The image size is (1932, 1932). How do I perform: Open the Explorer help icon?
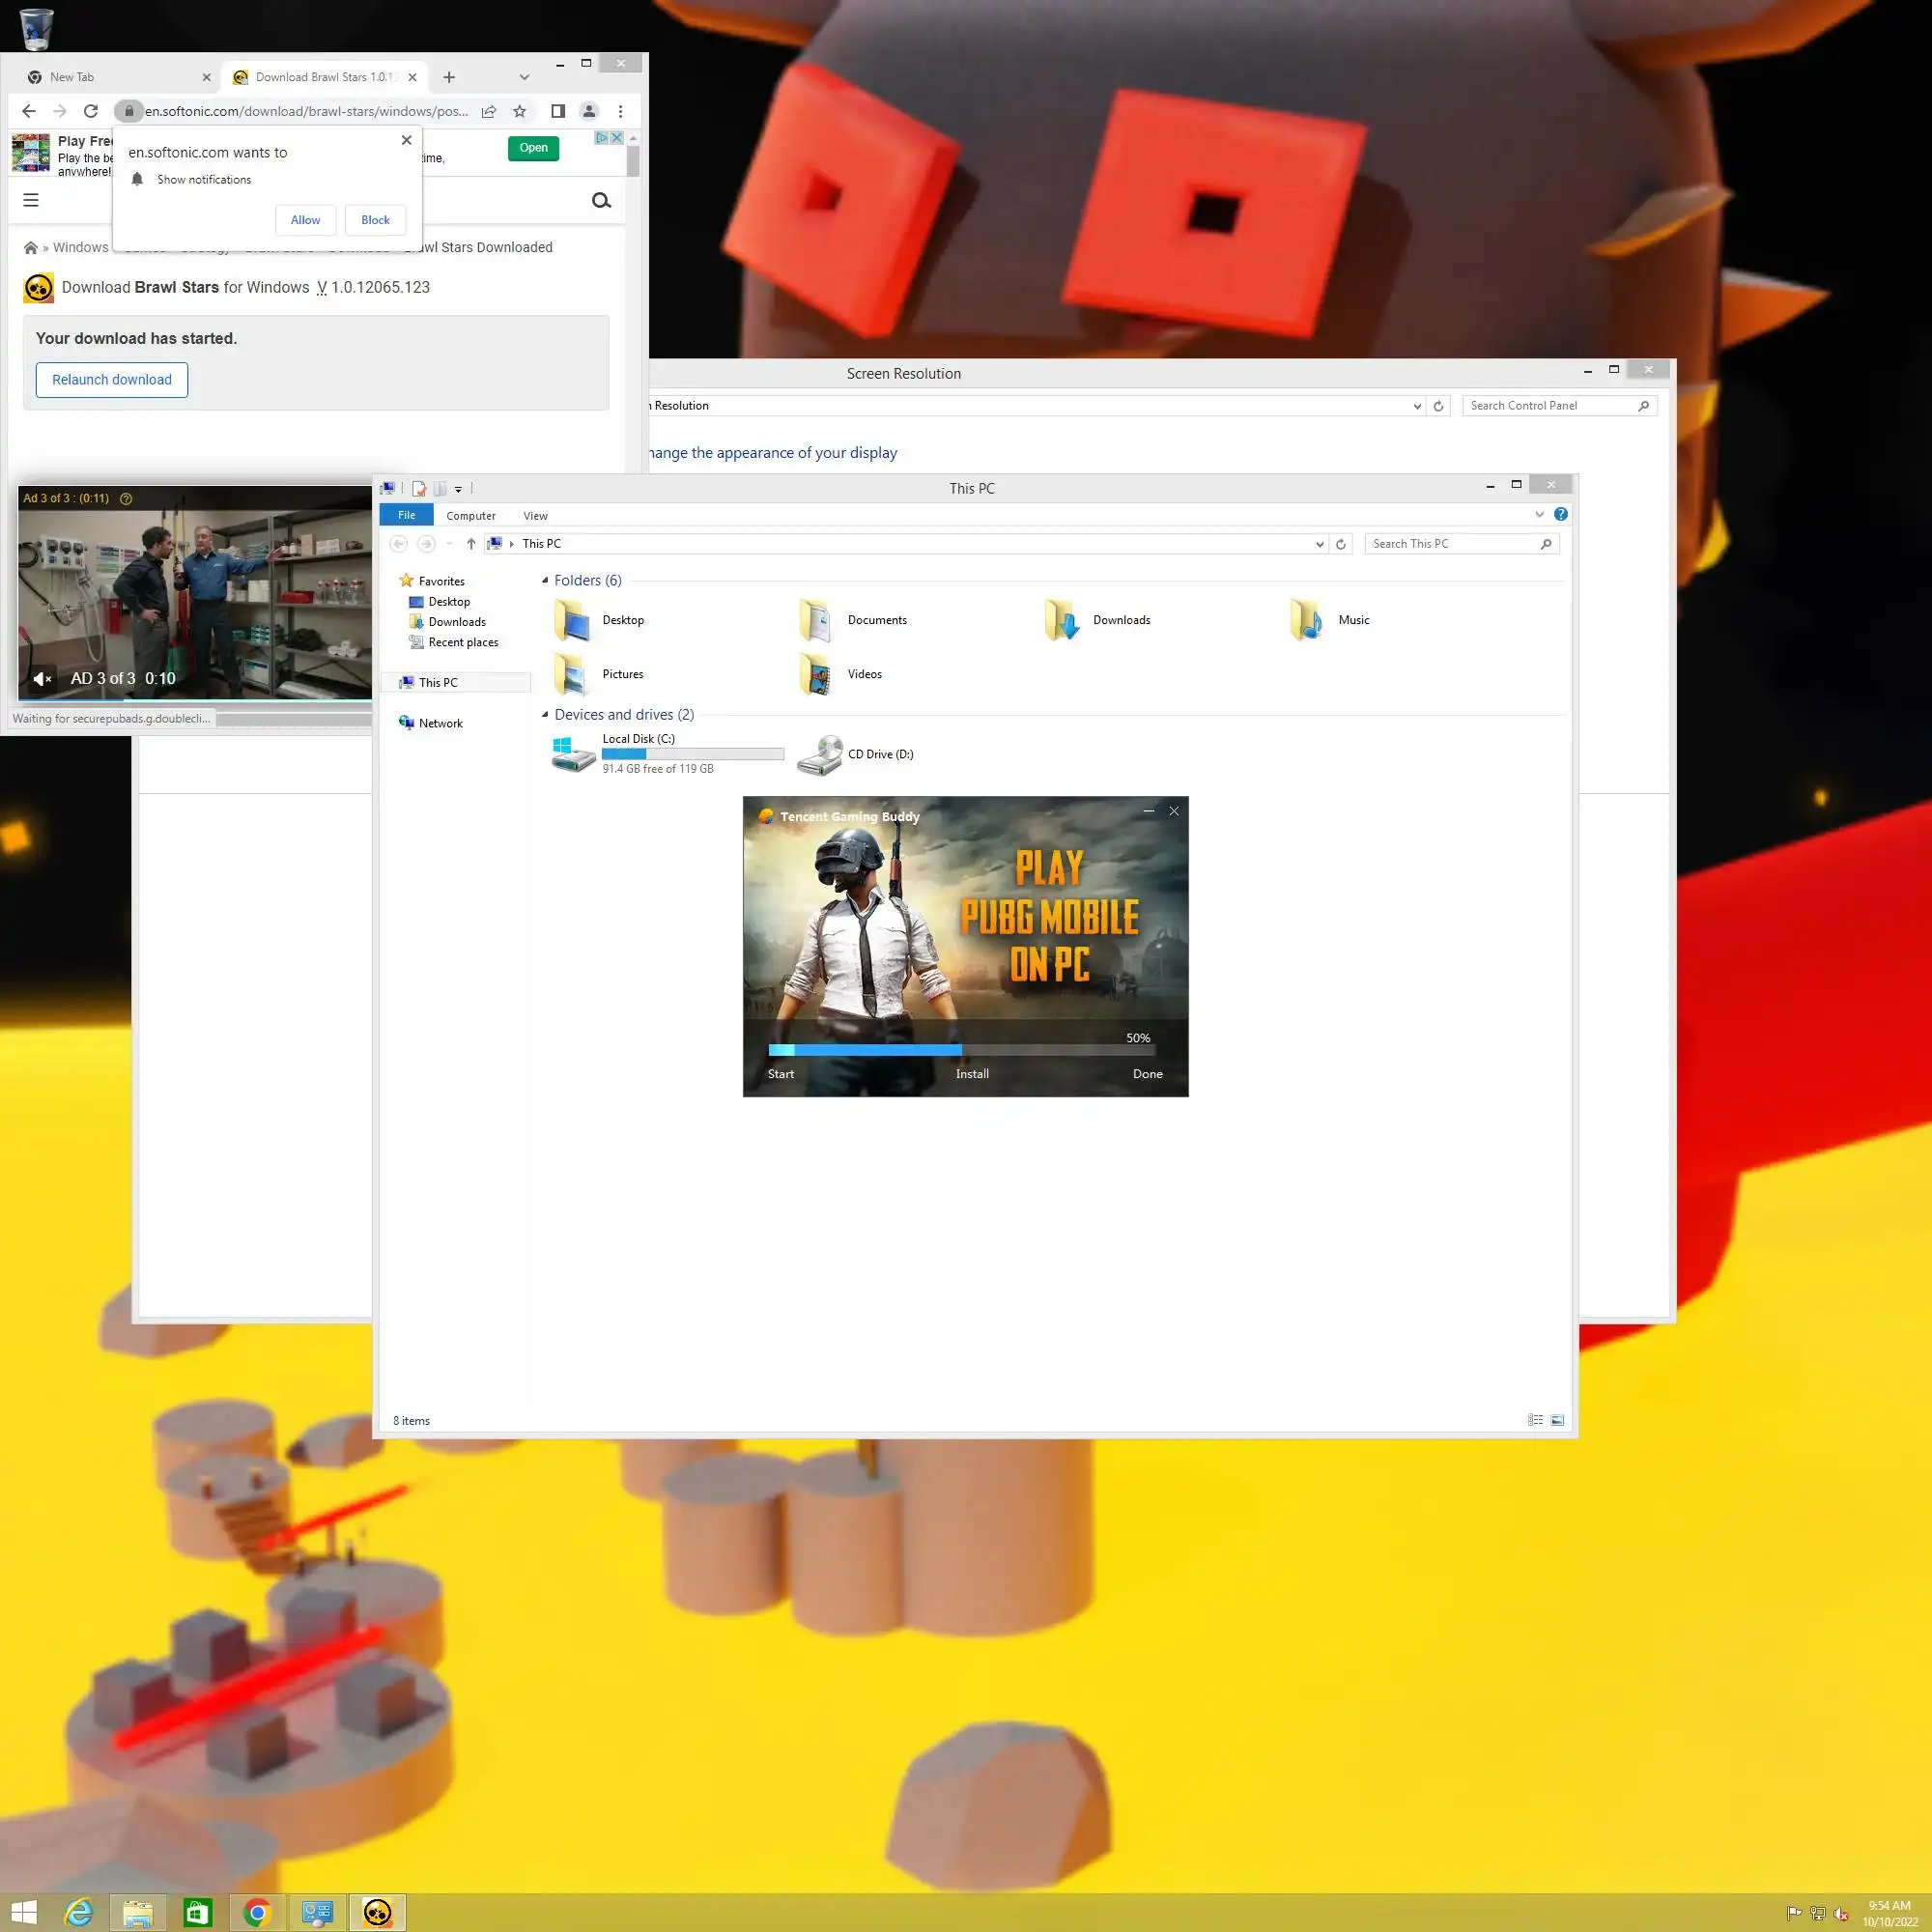(x=1560, y=514)
